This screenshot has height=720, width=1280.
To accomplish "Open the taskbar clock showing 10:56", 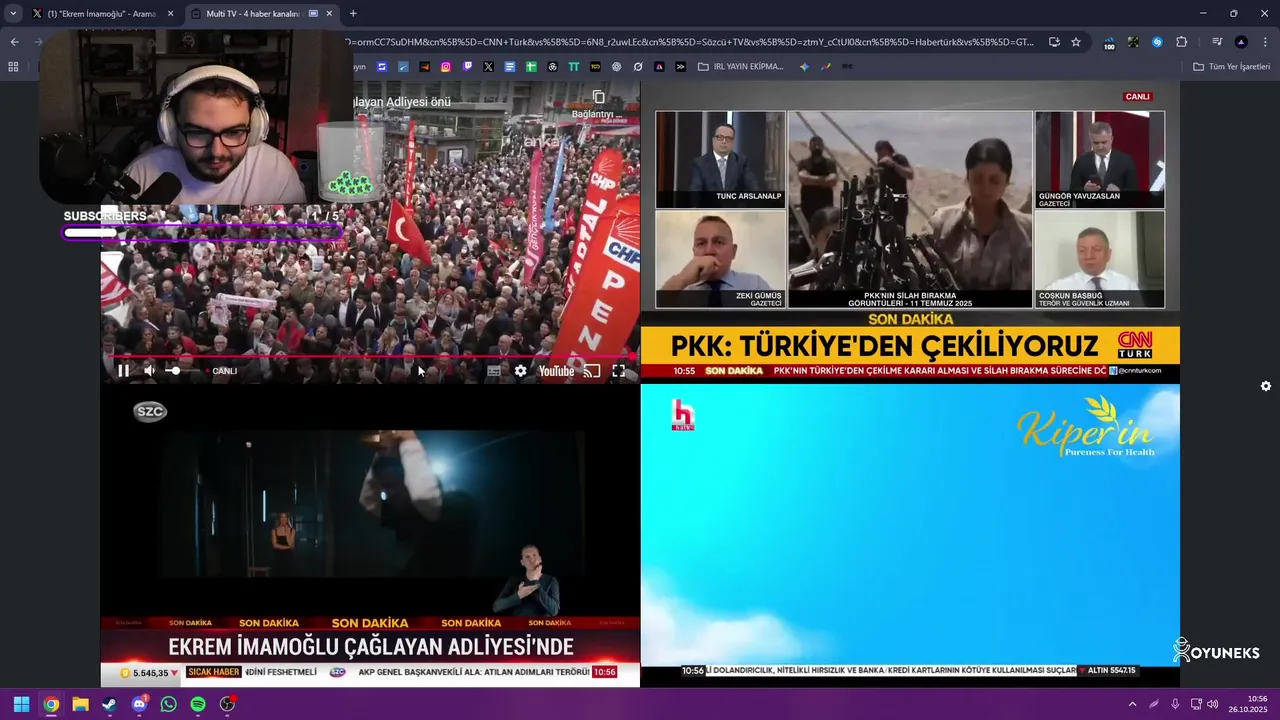I will tap(1250, 704).
